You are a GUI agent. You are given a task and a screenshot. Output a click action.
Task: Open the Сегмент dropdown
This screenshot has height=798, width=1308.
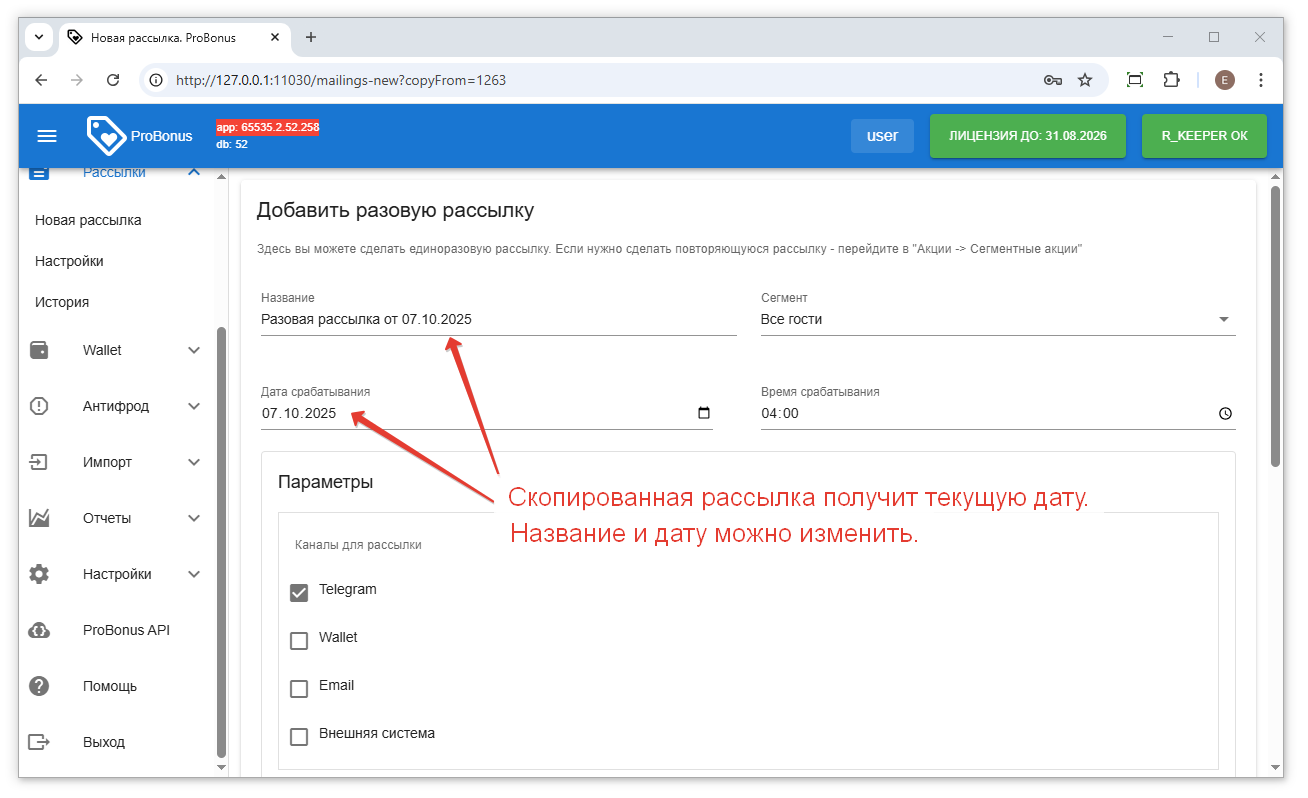click(997, 320)
